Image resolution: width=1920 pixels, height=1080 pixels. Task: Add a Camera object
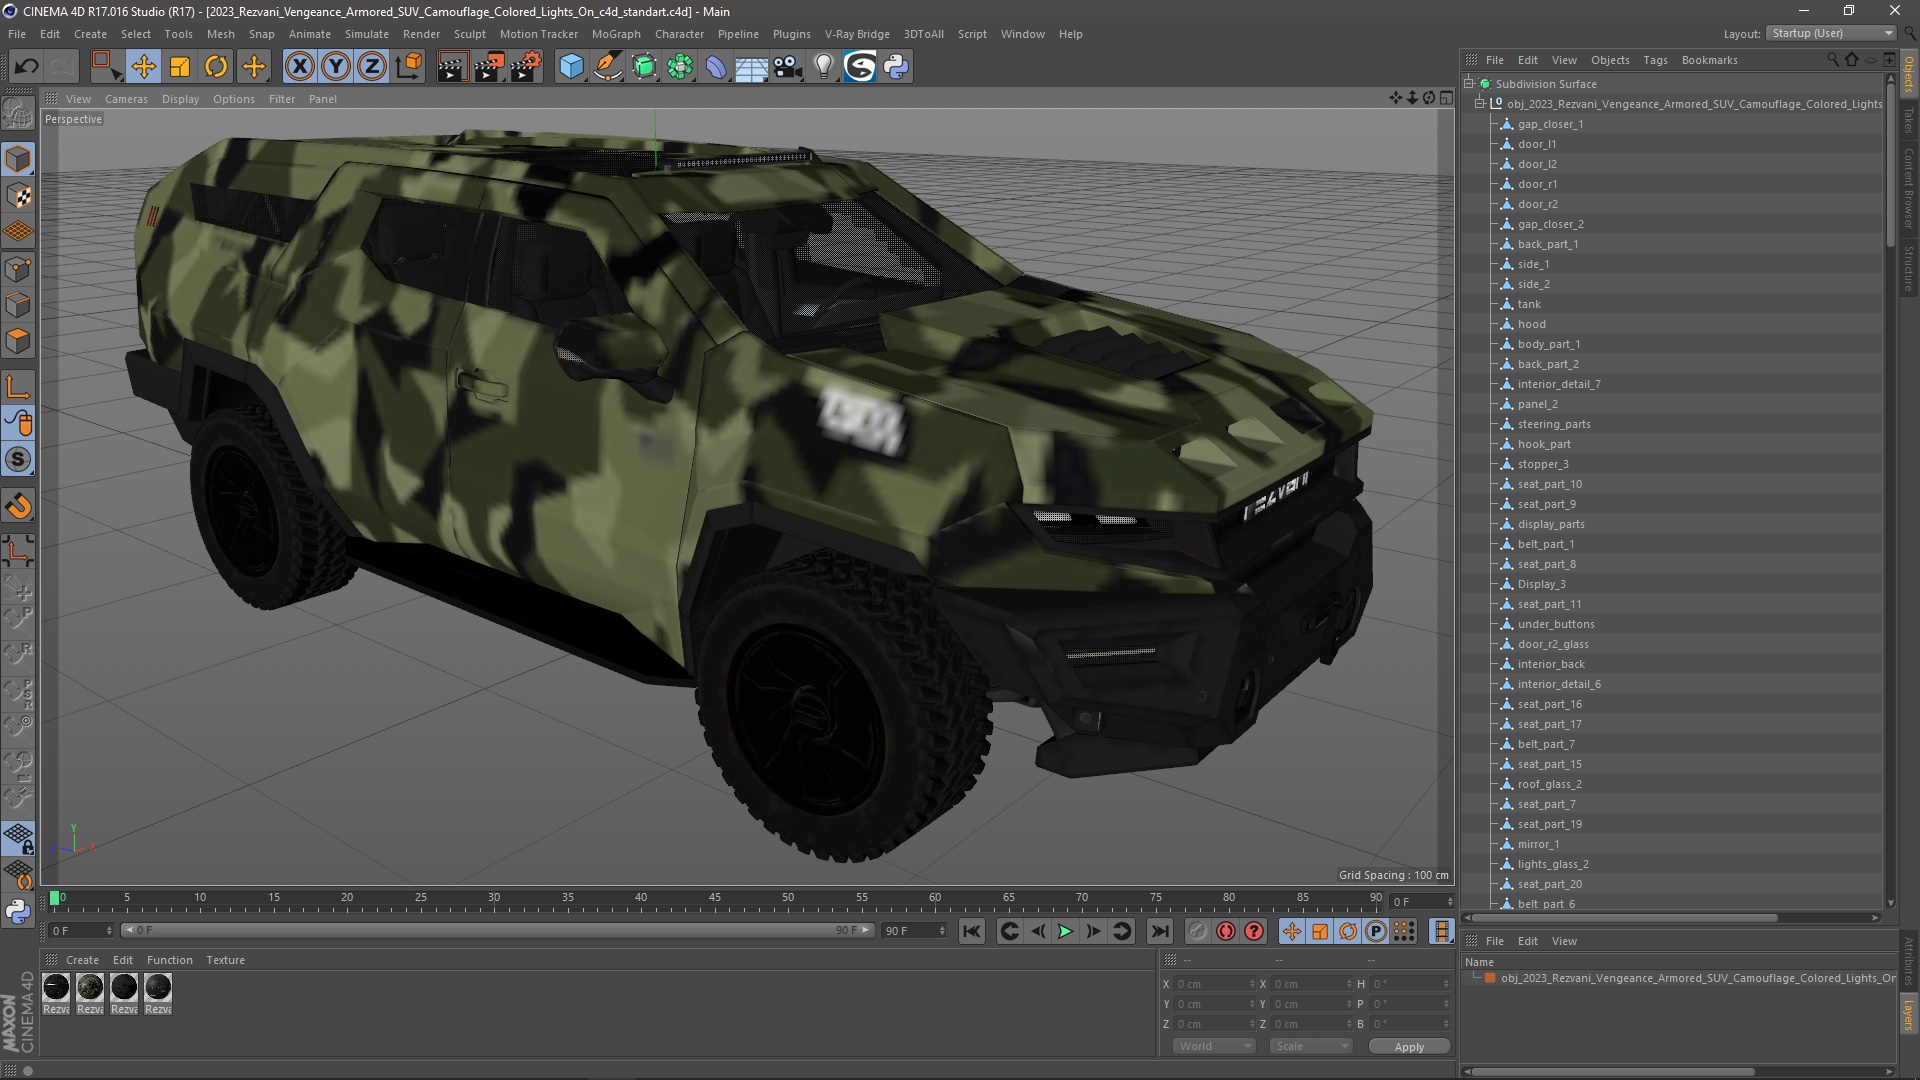coord(788,67)
